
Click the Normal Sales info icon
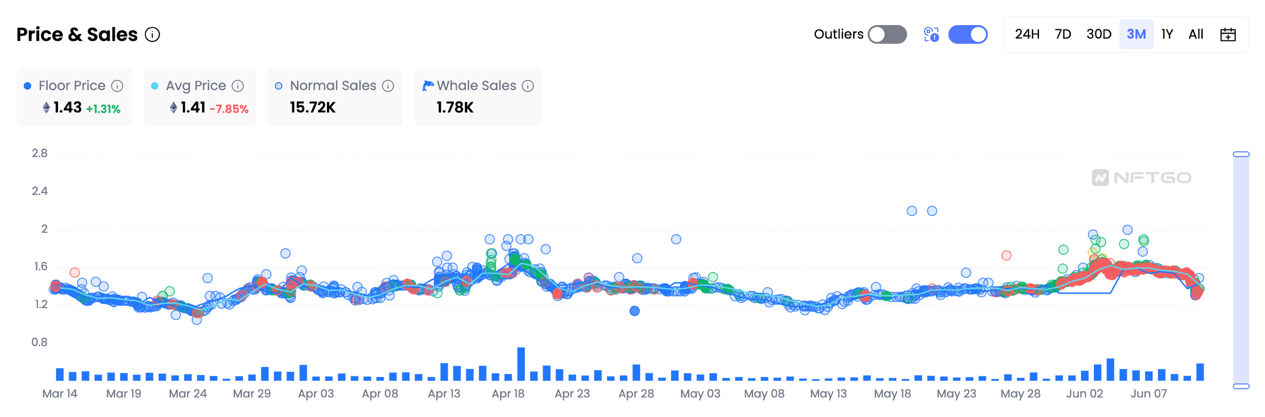[388, 86]
